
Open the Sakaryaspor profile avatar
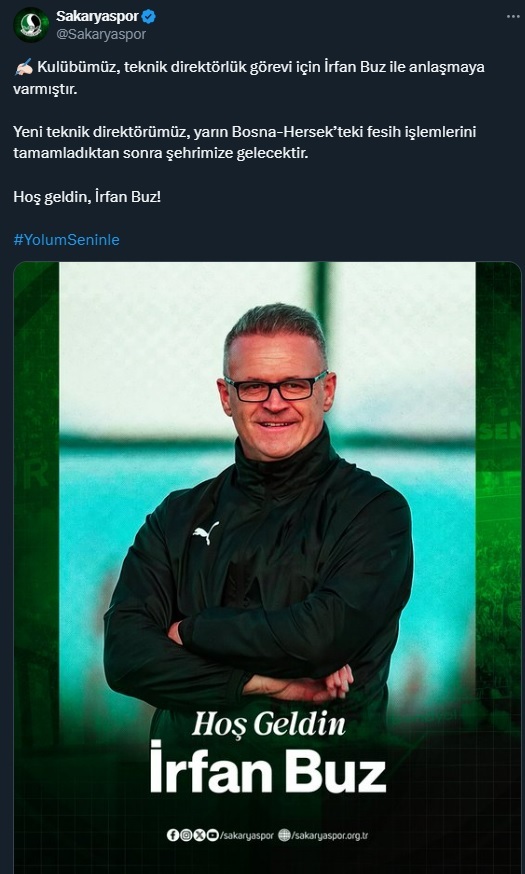[31, 25]
